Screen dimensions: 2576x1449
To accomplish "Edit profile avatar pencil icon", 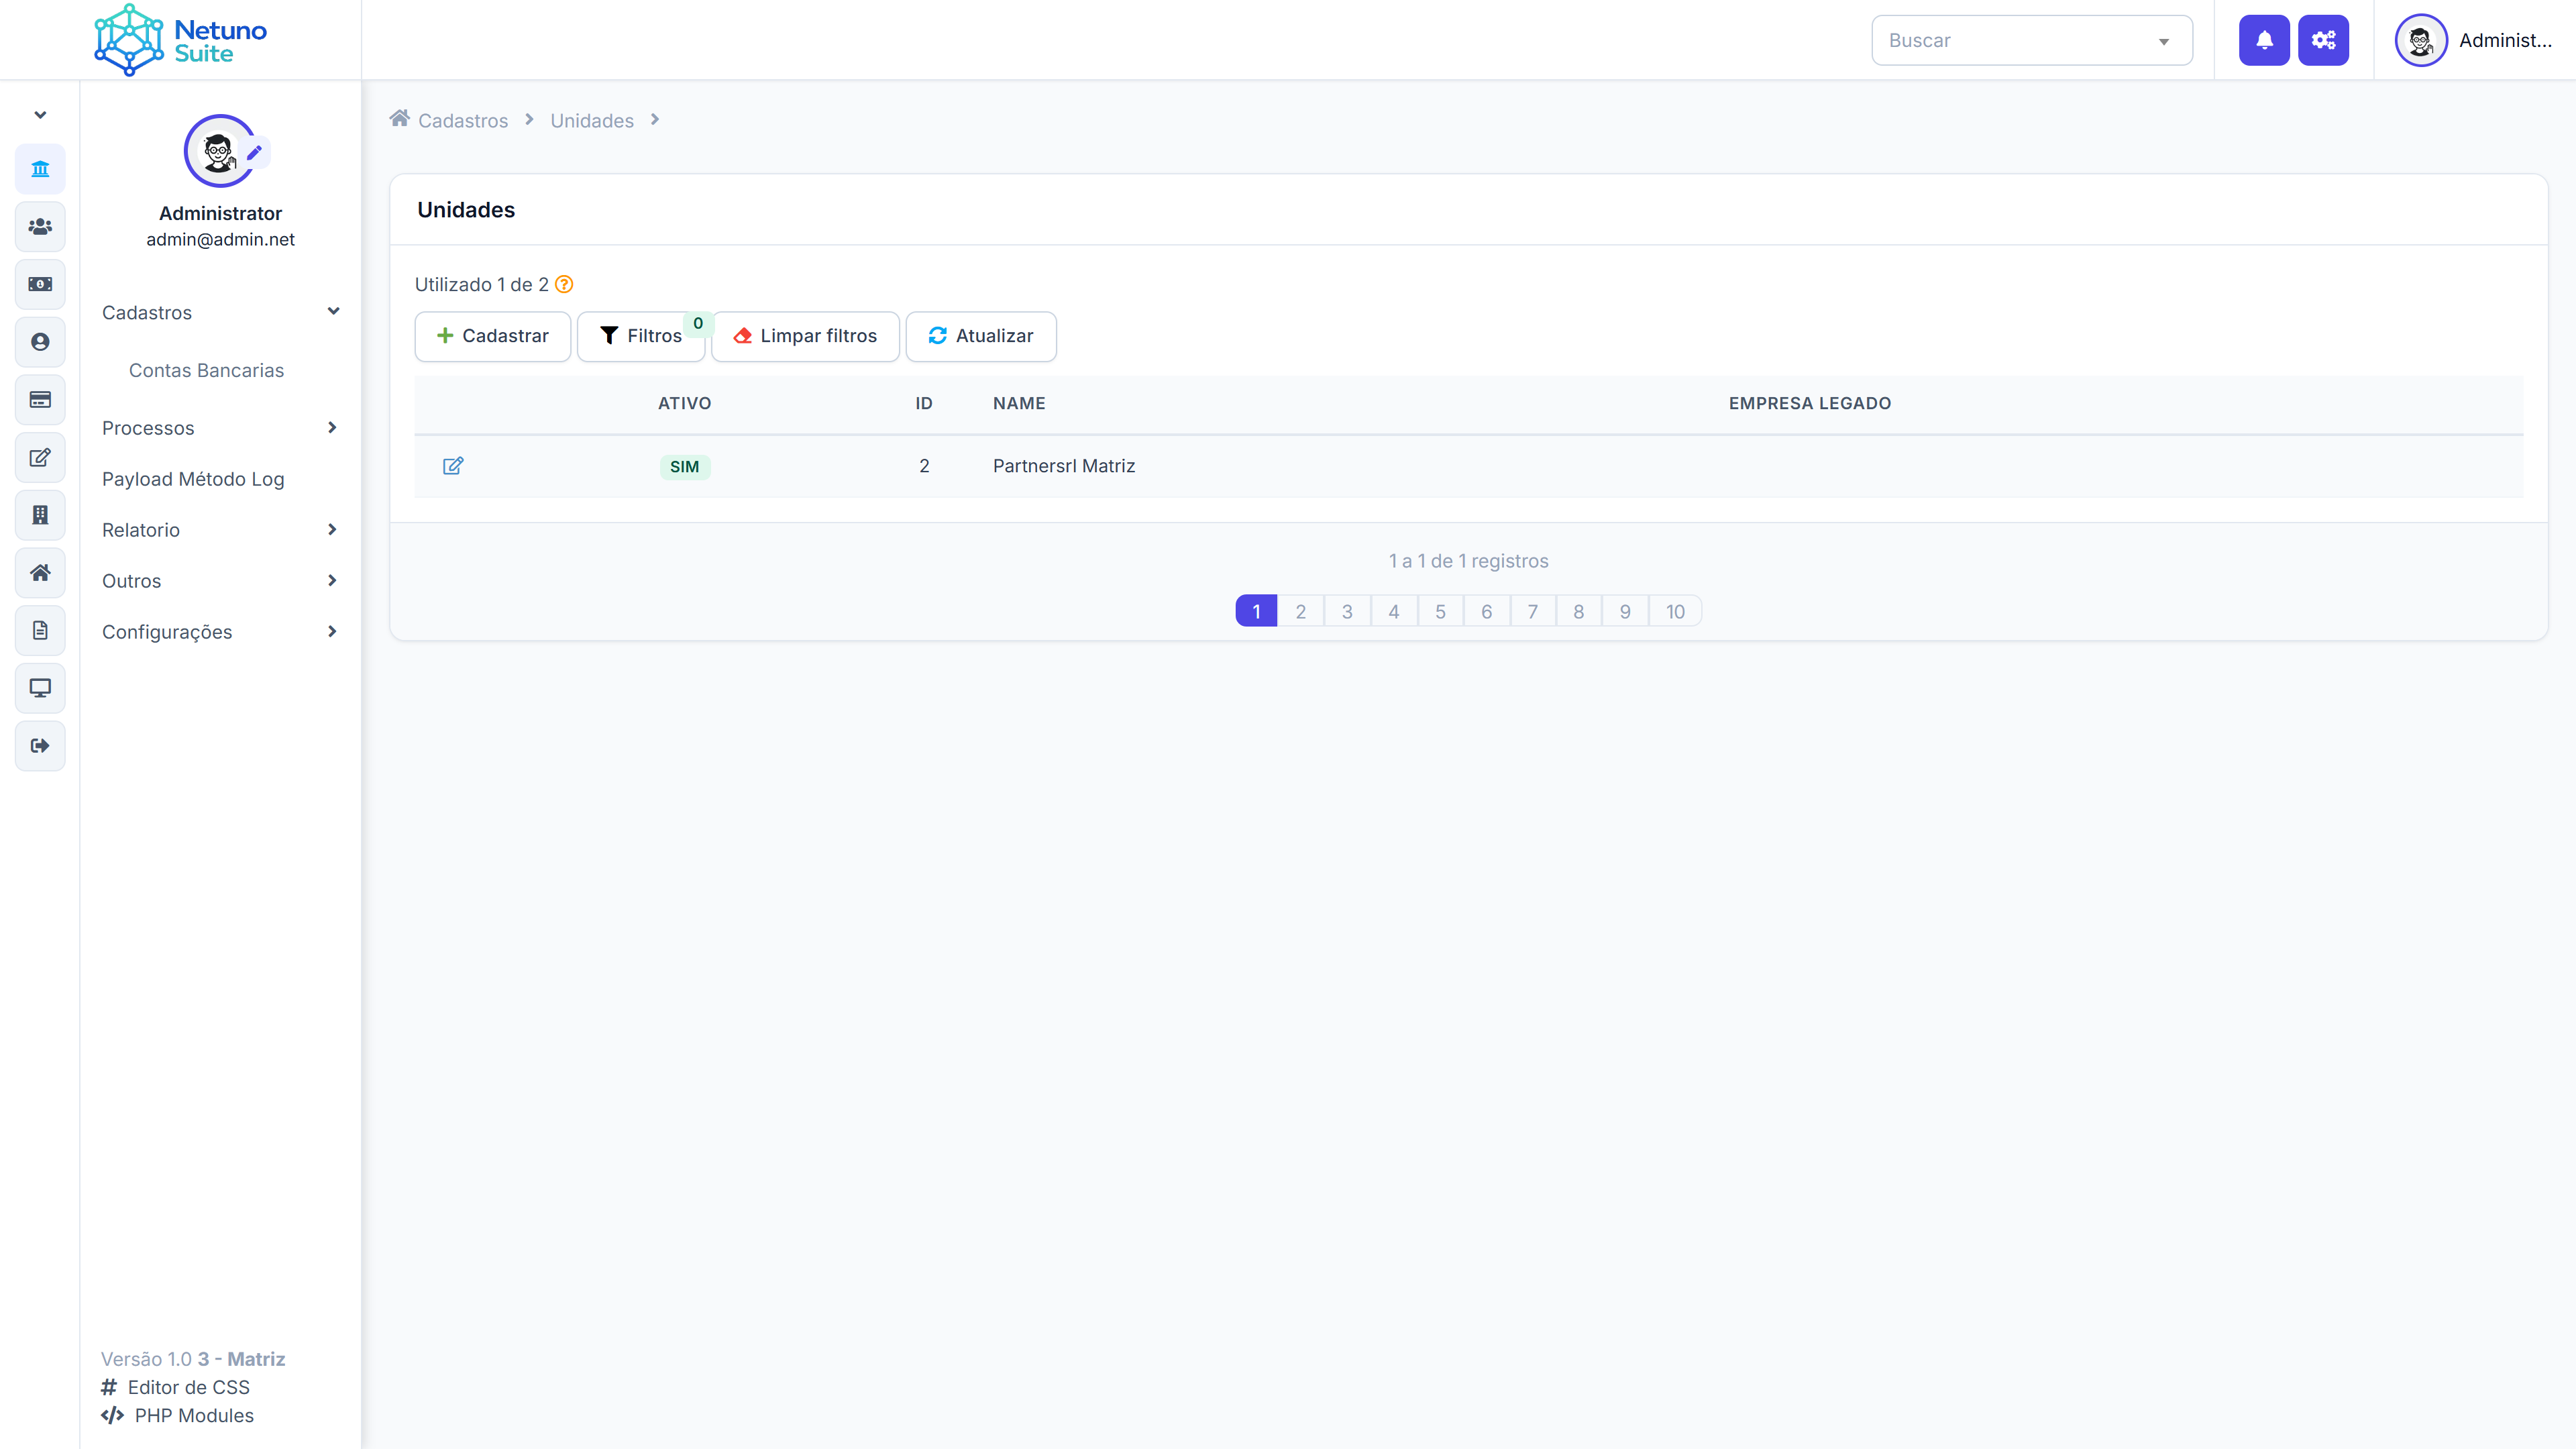I will pos(254,152).
